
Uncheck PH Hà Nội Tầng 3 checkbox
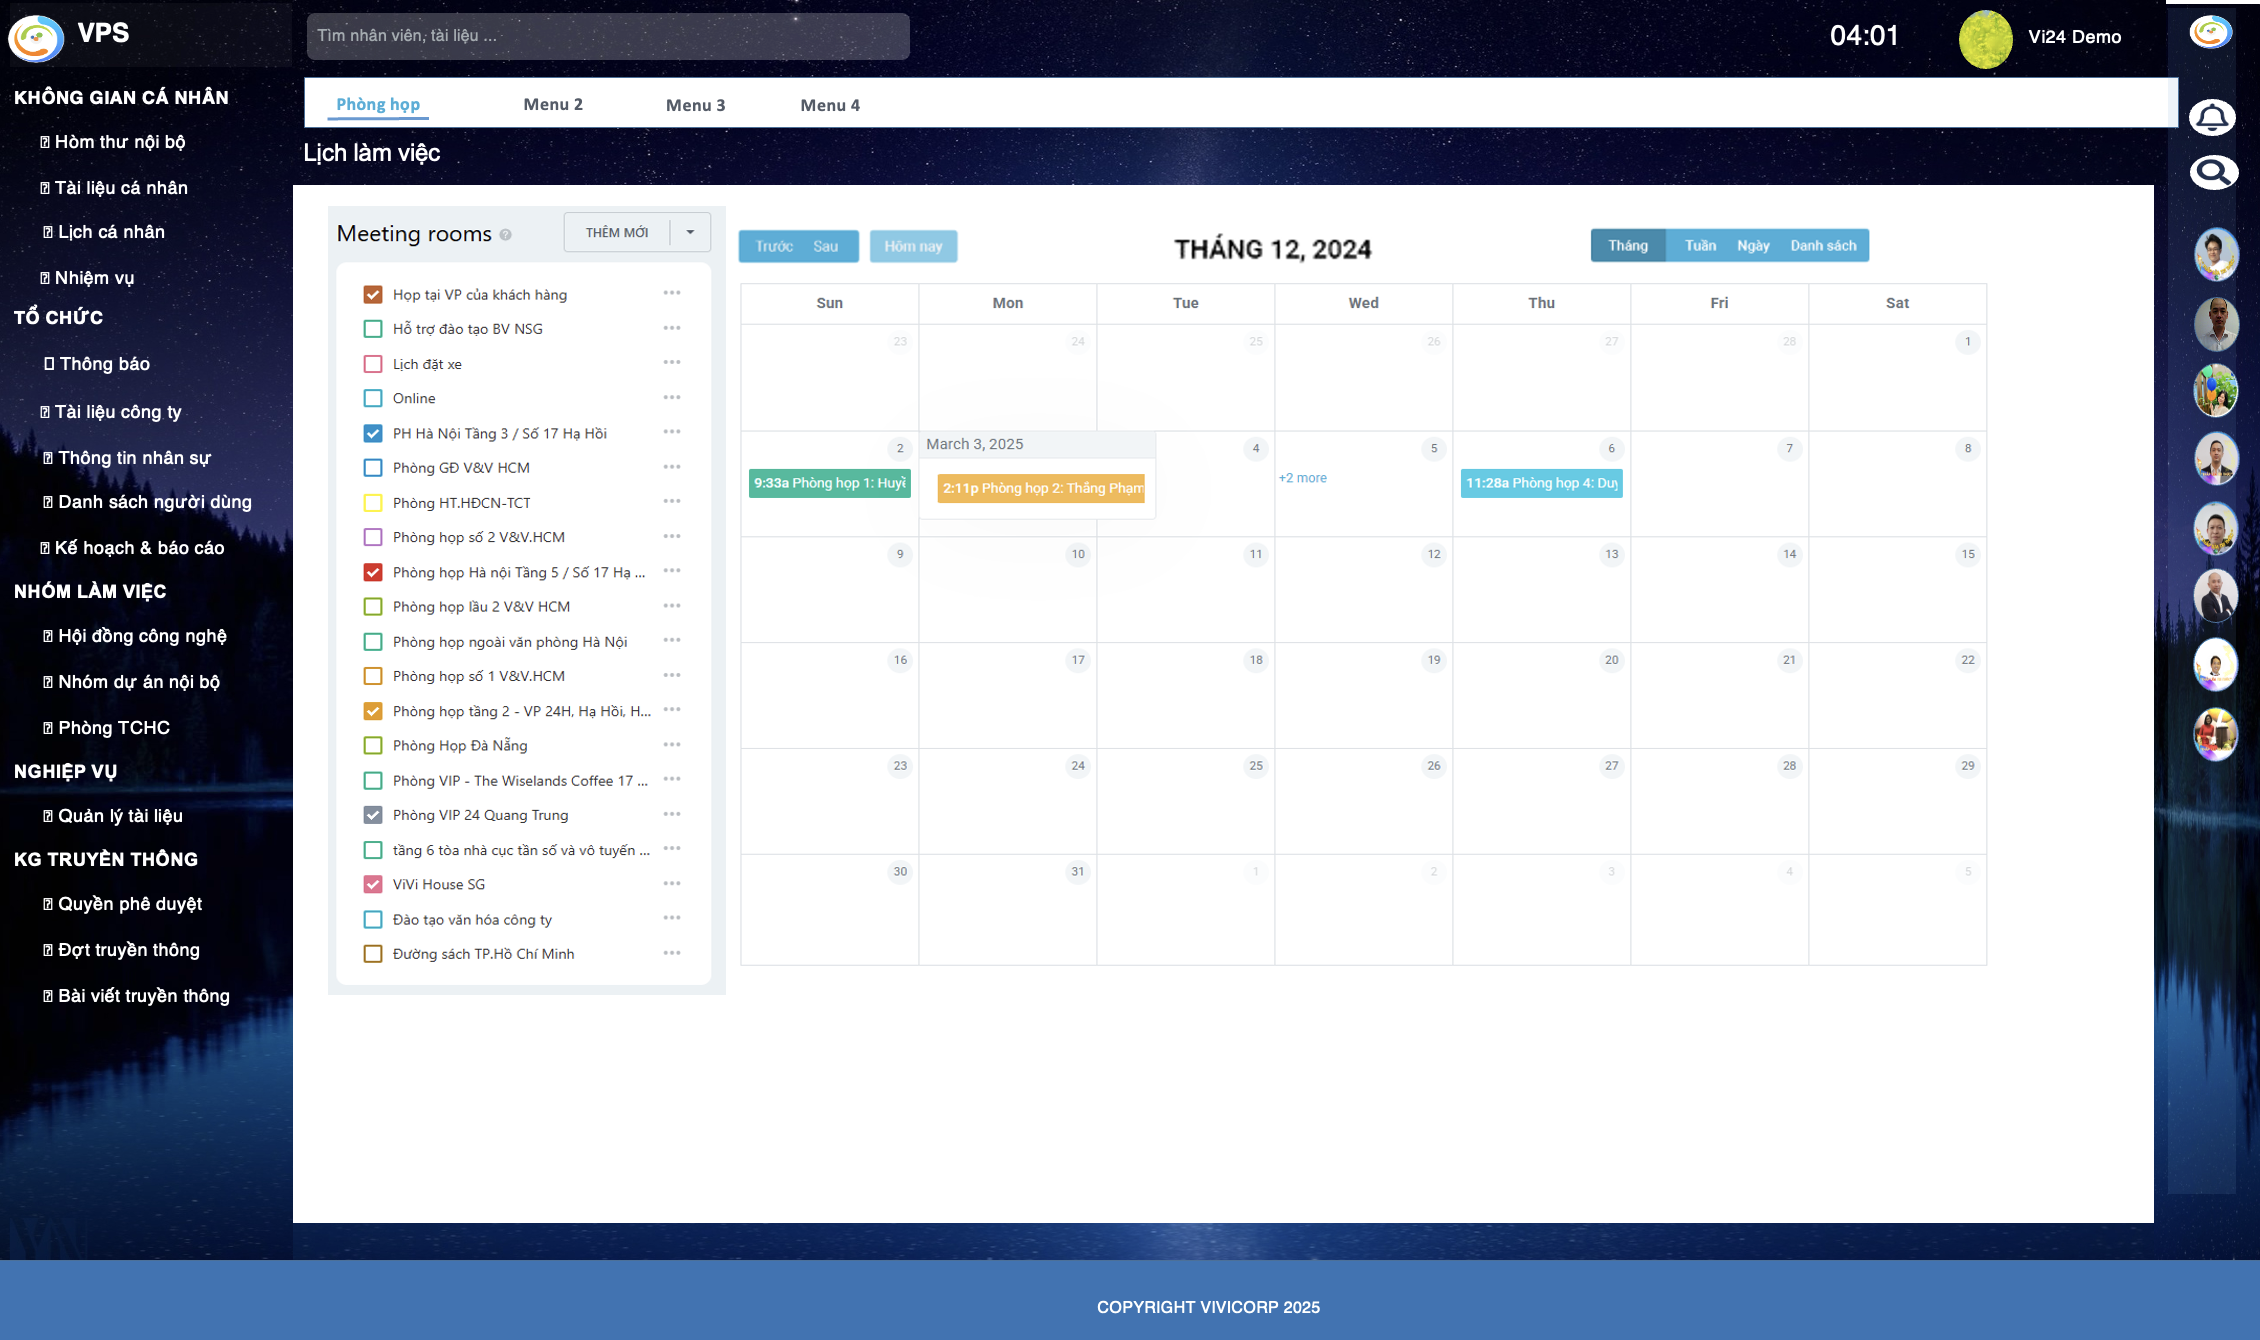(373, 433)
